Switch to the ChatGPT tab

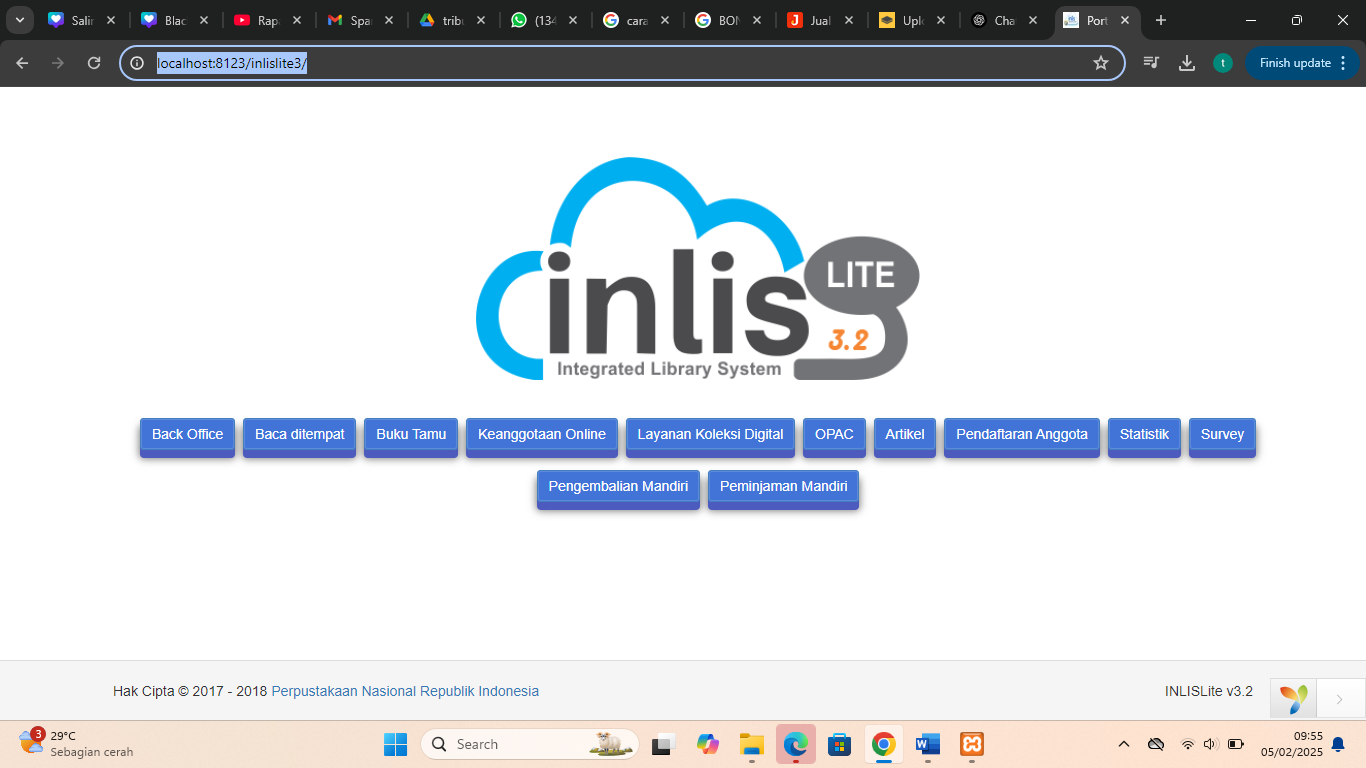pos(1006,20)
